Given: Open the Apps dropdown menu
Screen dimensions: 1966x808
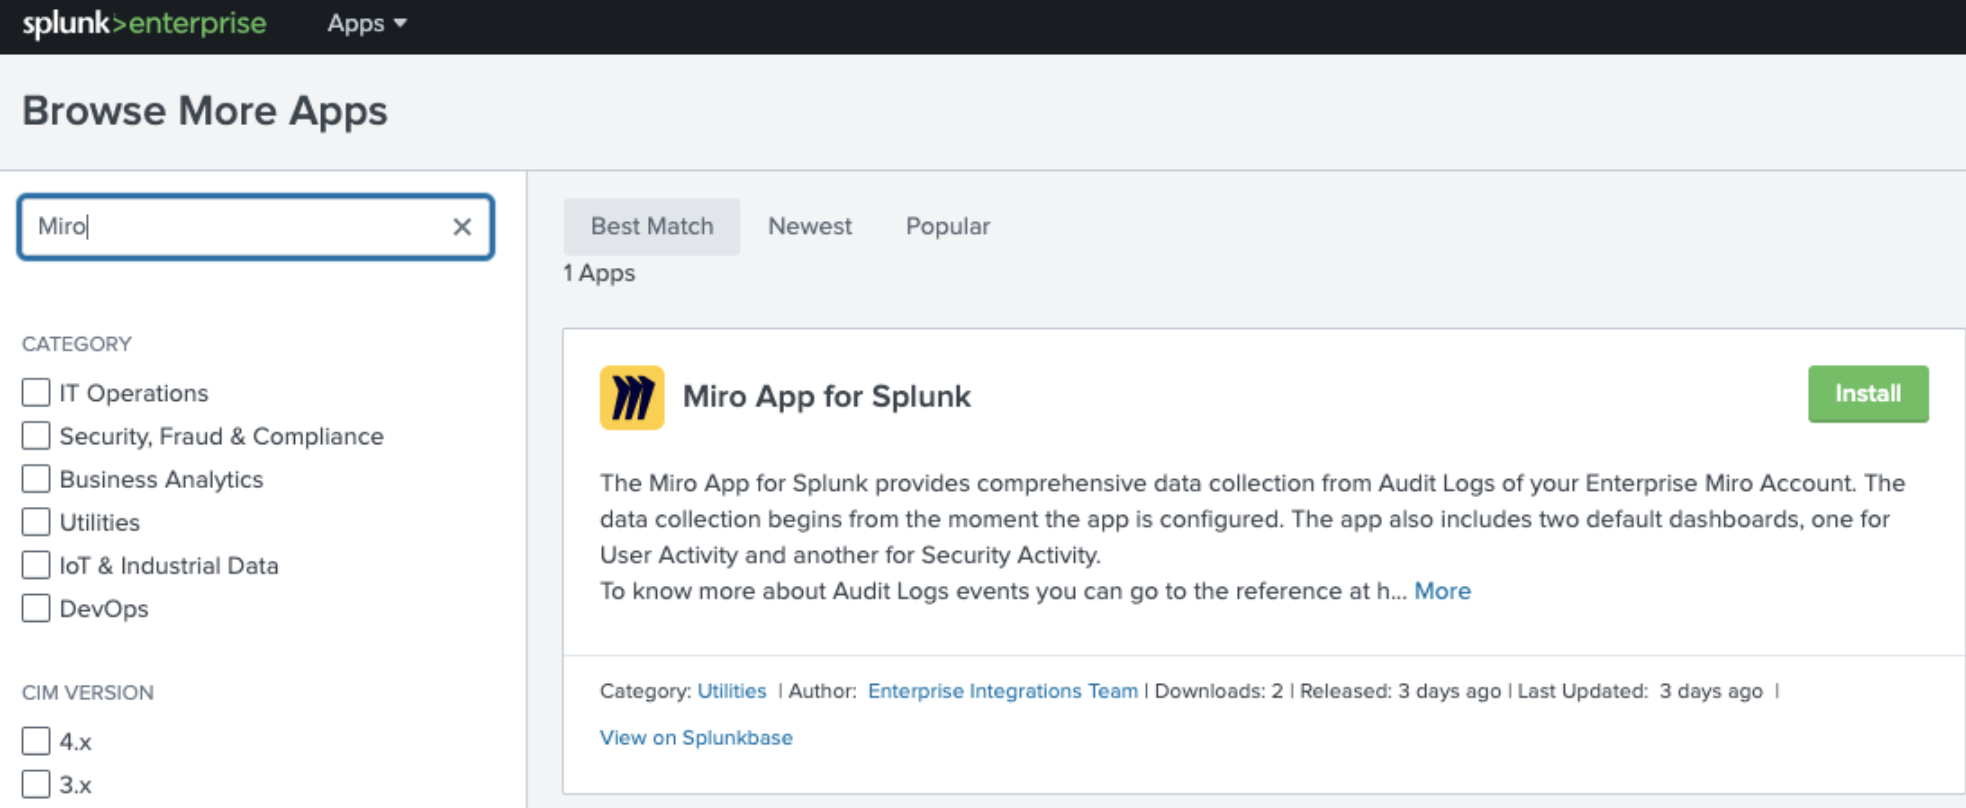Looking at the screenshot, I should tap(366, 23).
